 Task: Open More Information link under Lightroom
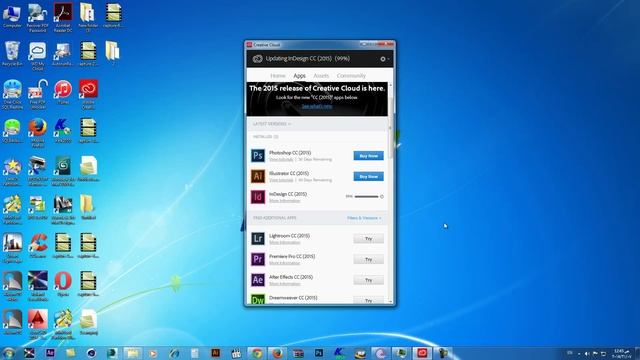tap(284, 242)
